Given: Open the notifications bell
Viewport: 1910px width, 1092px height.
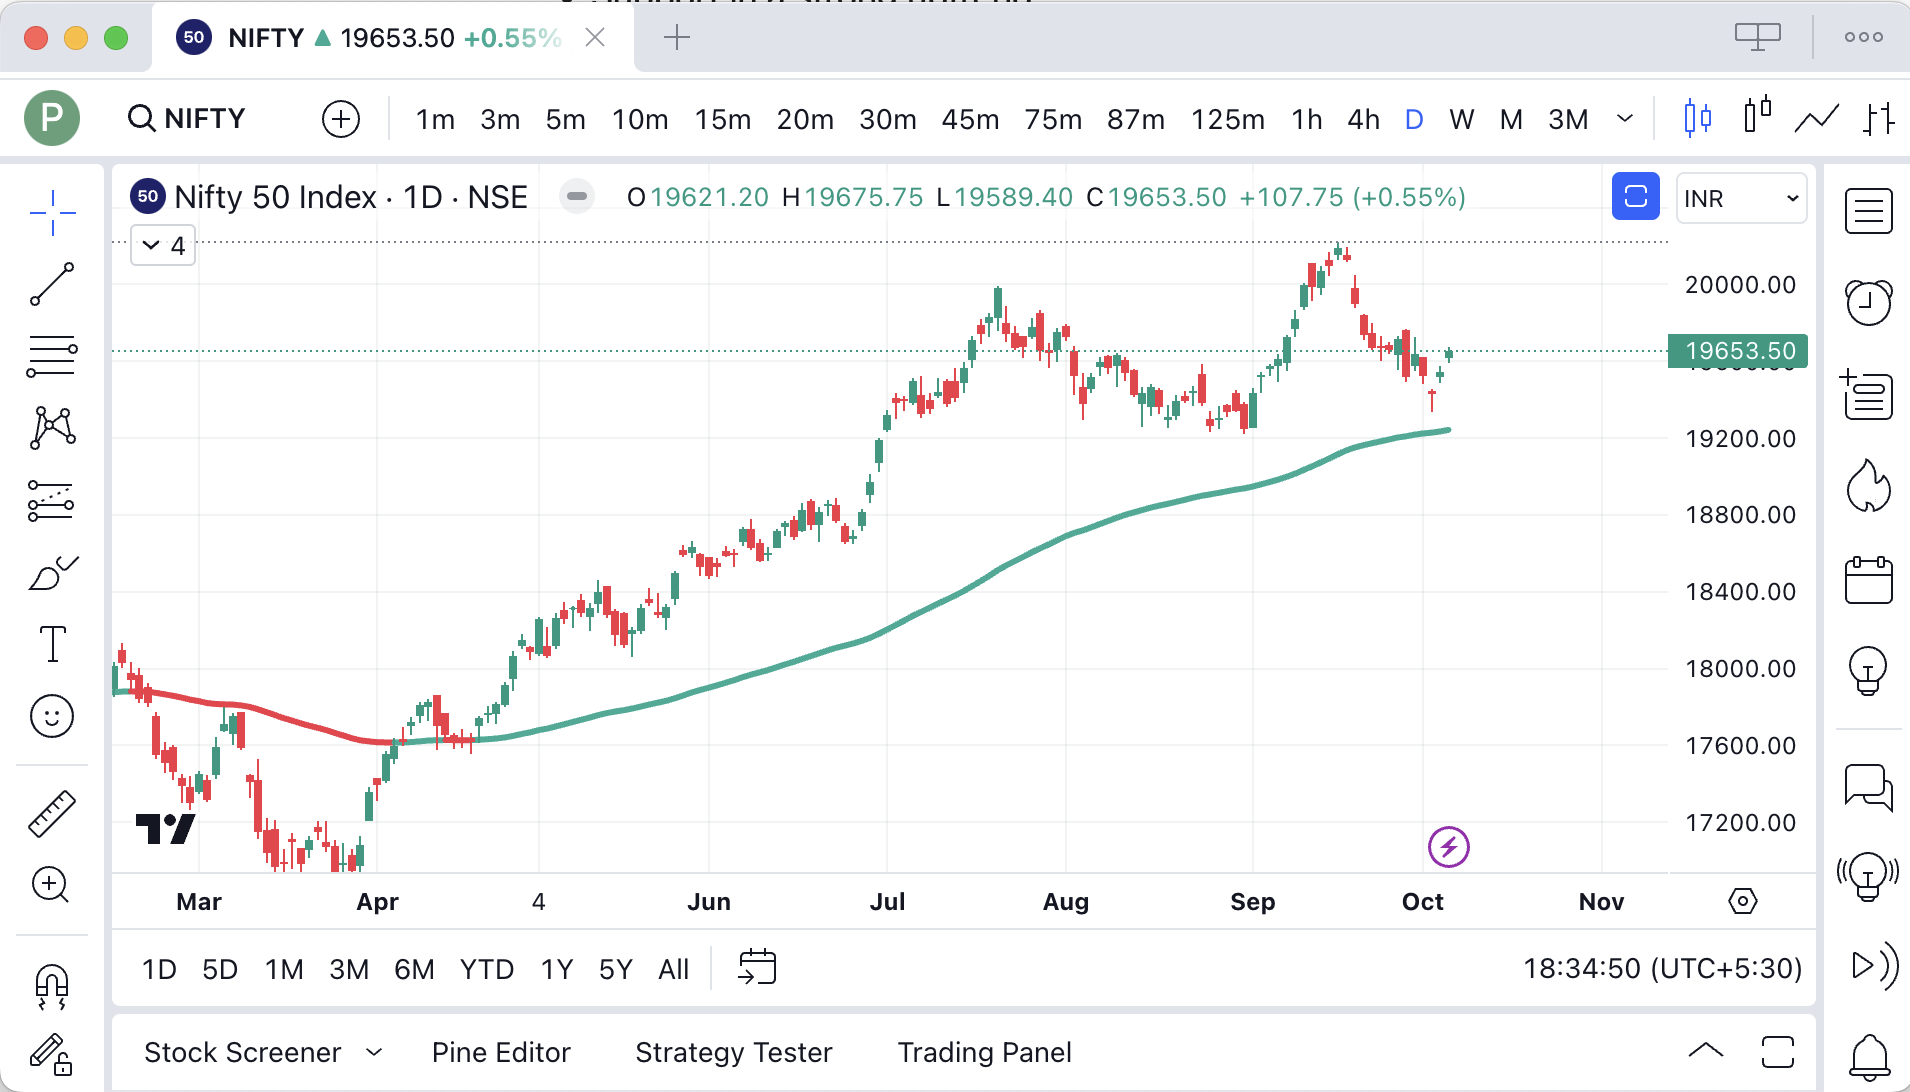Looking at the screenshot, I should [1869, 1056].
